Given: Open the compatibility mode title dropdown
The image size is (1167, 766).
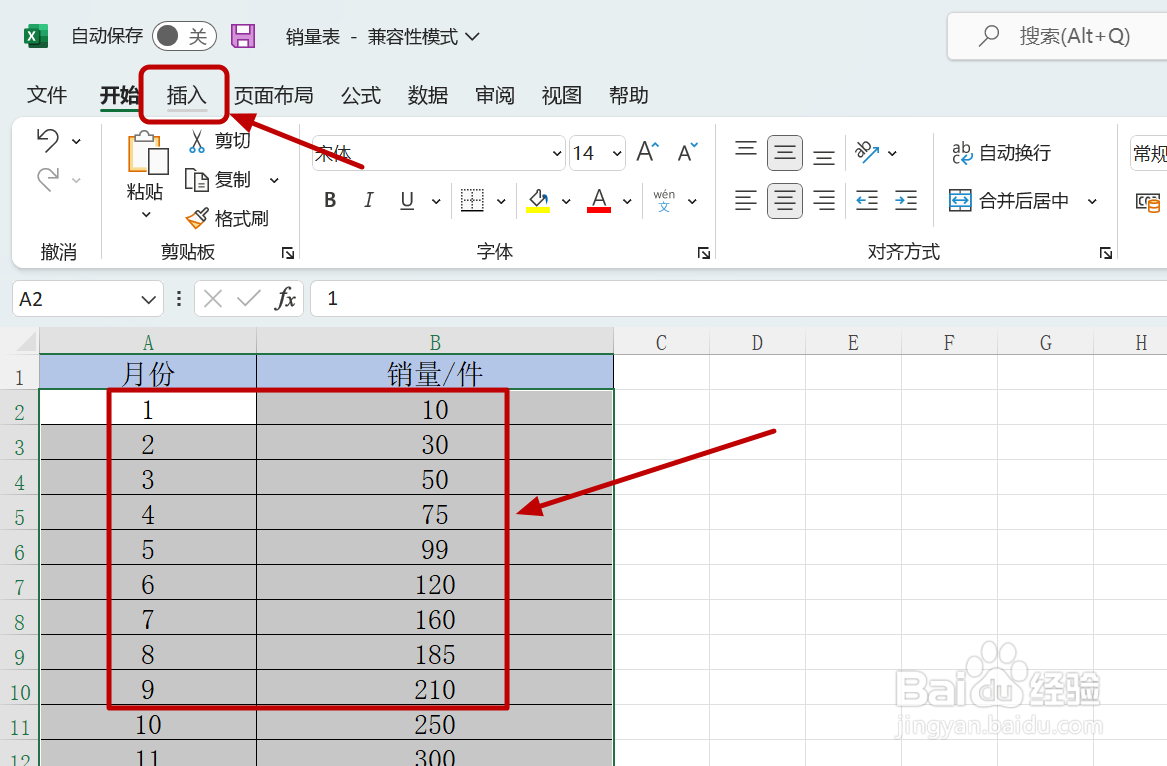Looking at the screenshot, I should (472, 36).
